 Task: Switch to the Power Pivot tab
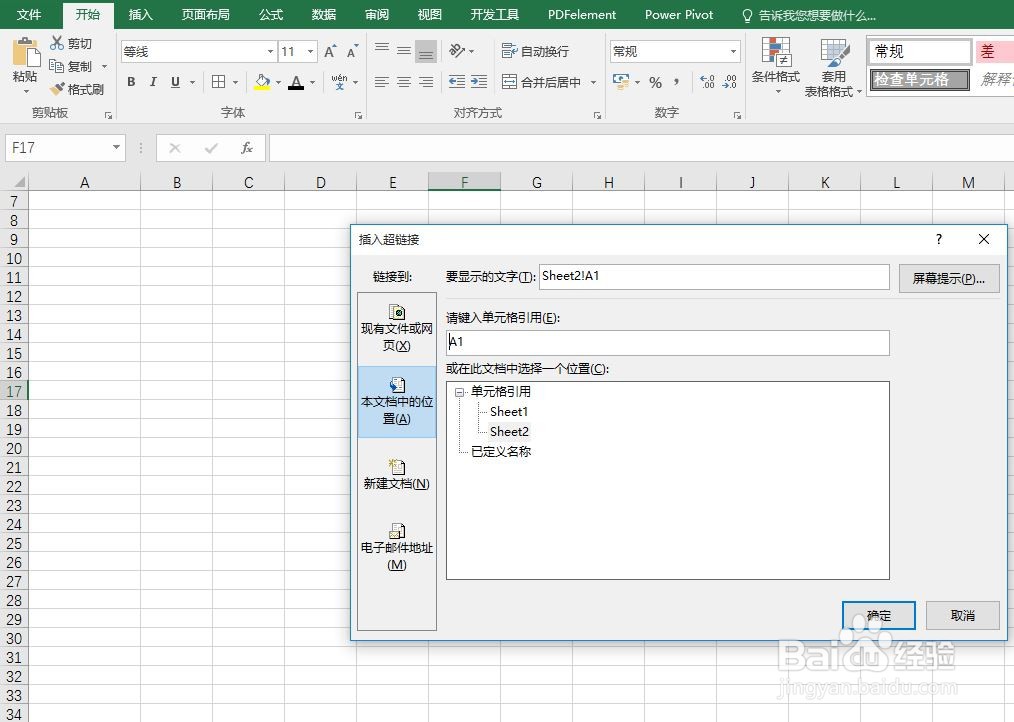(679, 14)
